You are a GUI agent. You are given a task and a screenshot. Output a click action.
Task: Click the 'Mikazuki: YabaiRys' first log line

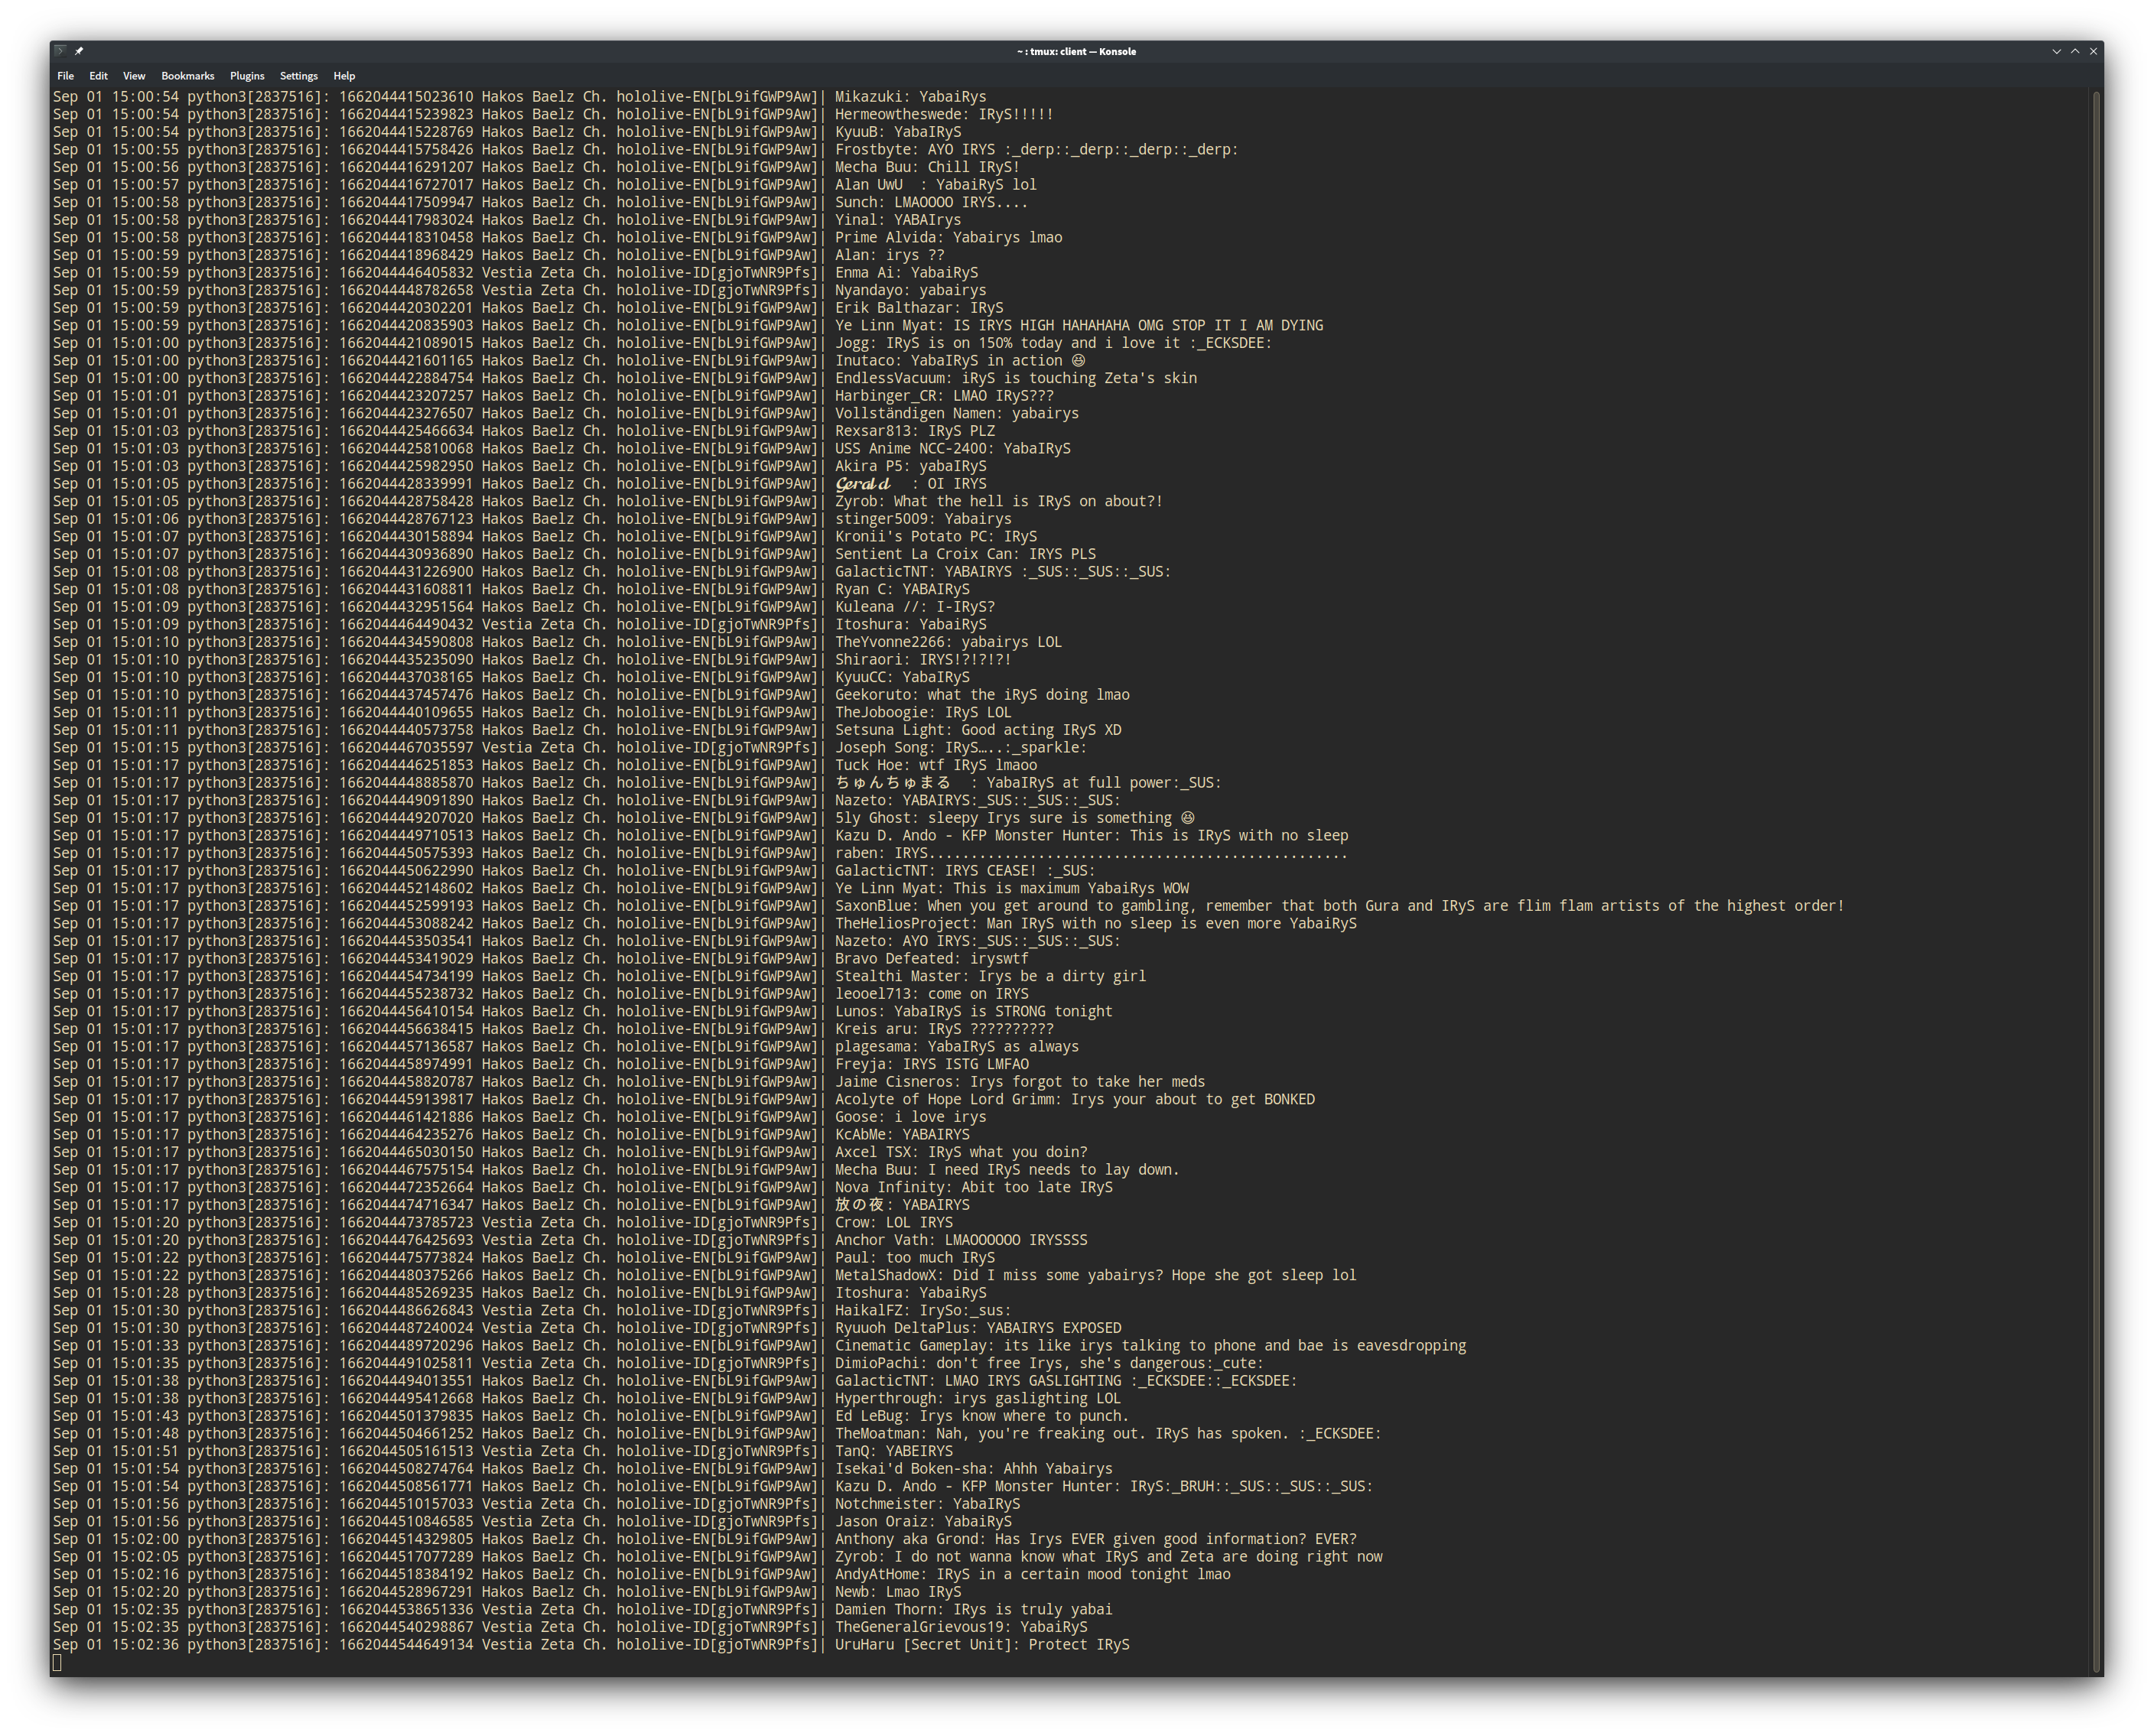[910, 97]
